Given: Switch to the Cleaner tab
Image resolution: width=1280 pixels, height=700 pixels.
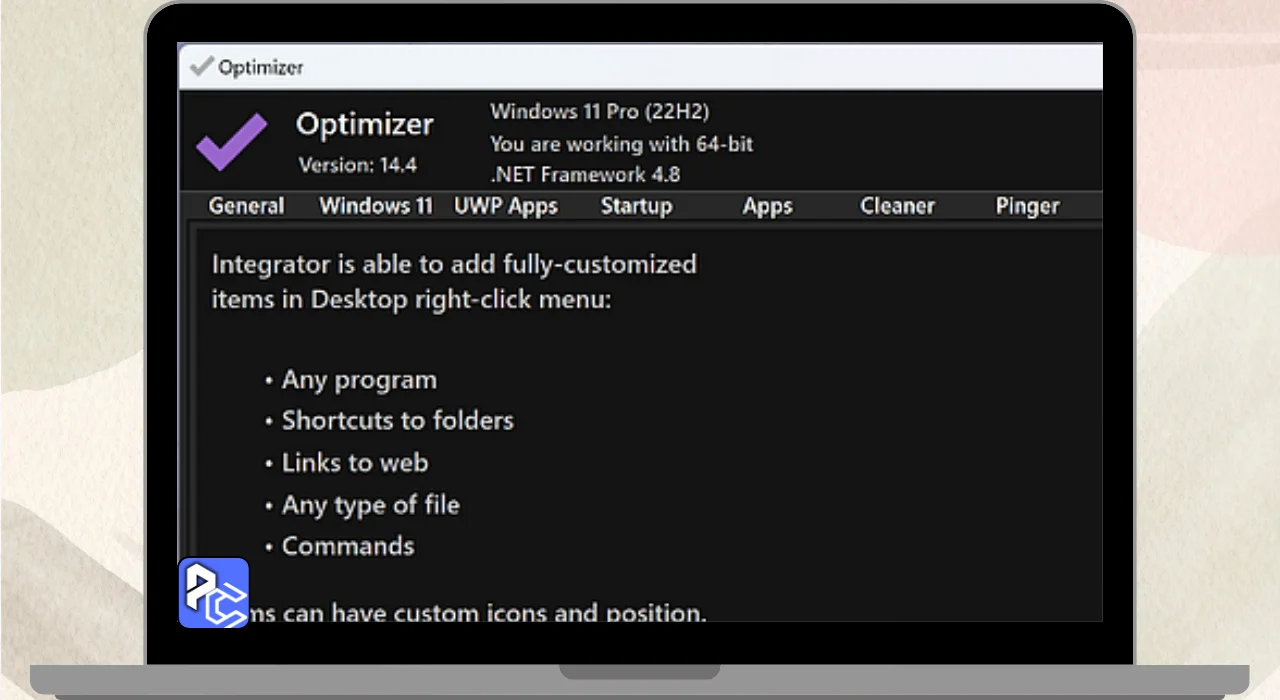Looking at the screenshot, I should (x=897, y=206).
